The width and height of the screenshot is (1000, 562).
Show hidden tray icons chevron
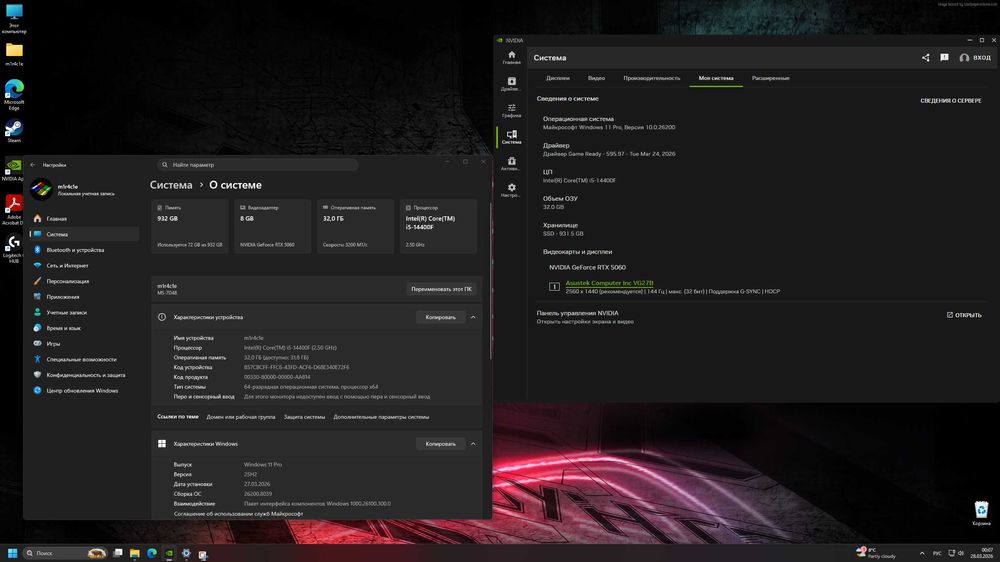pos(922,553)
